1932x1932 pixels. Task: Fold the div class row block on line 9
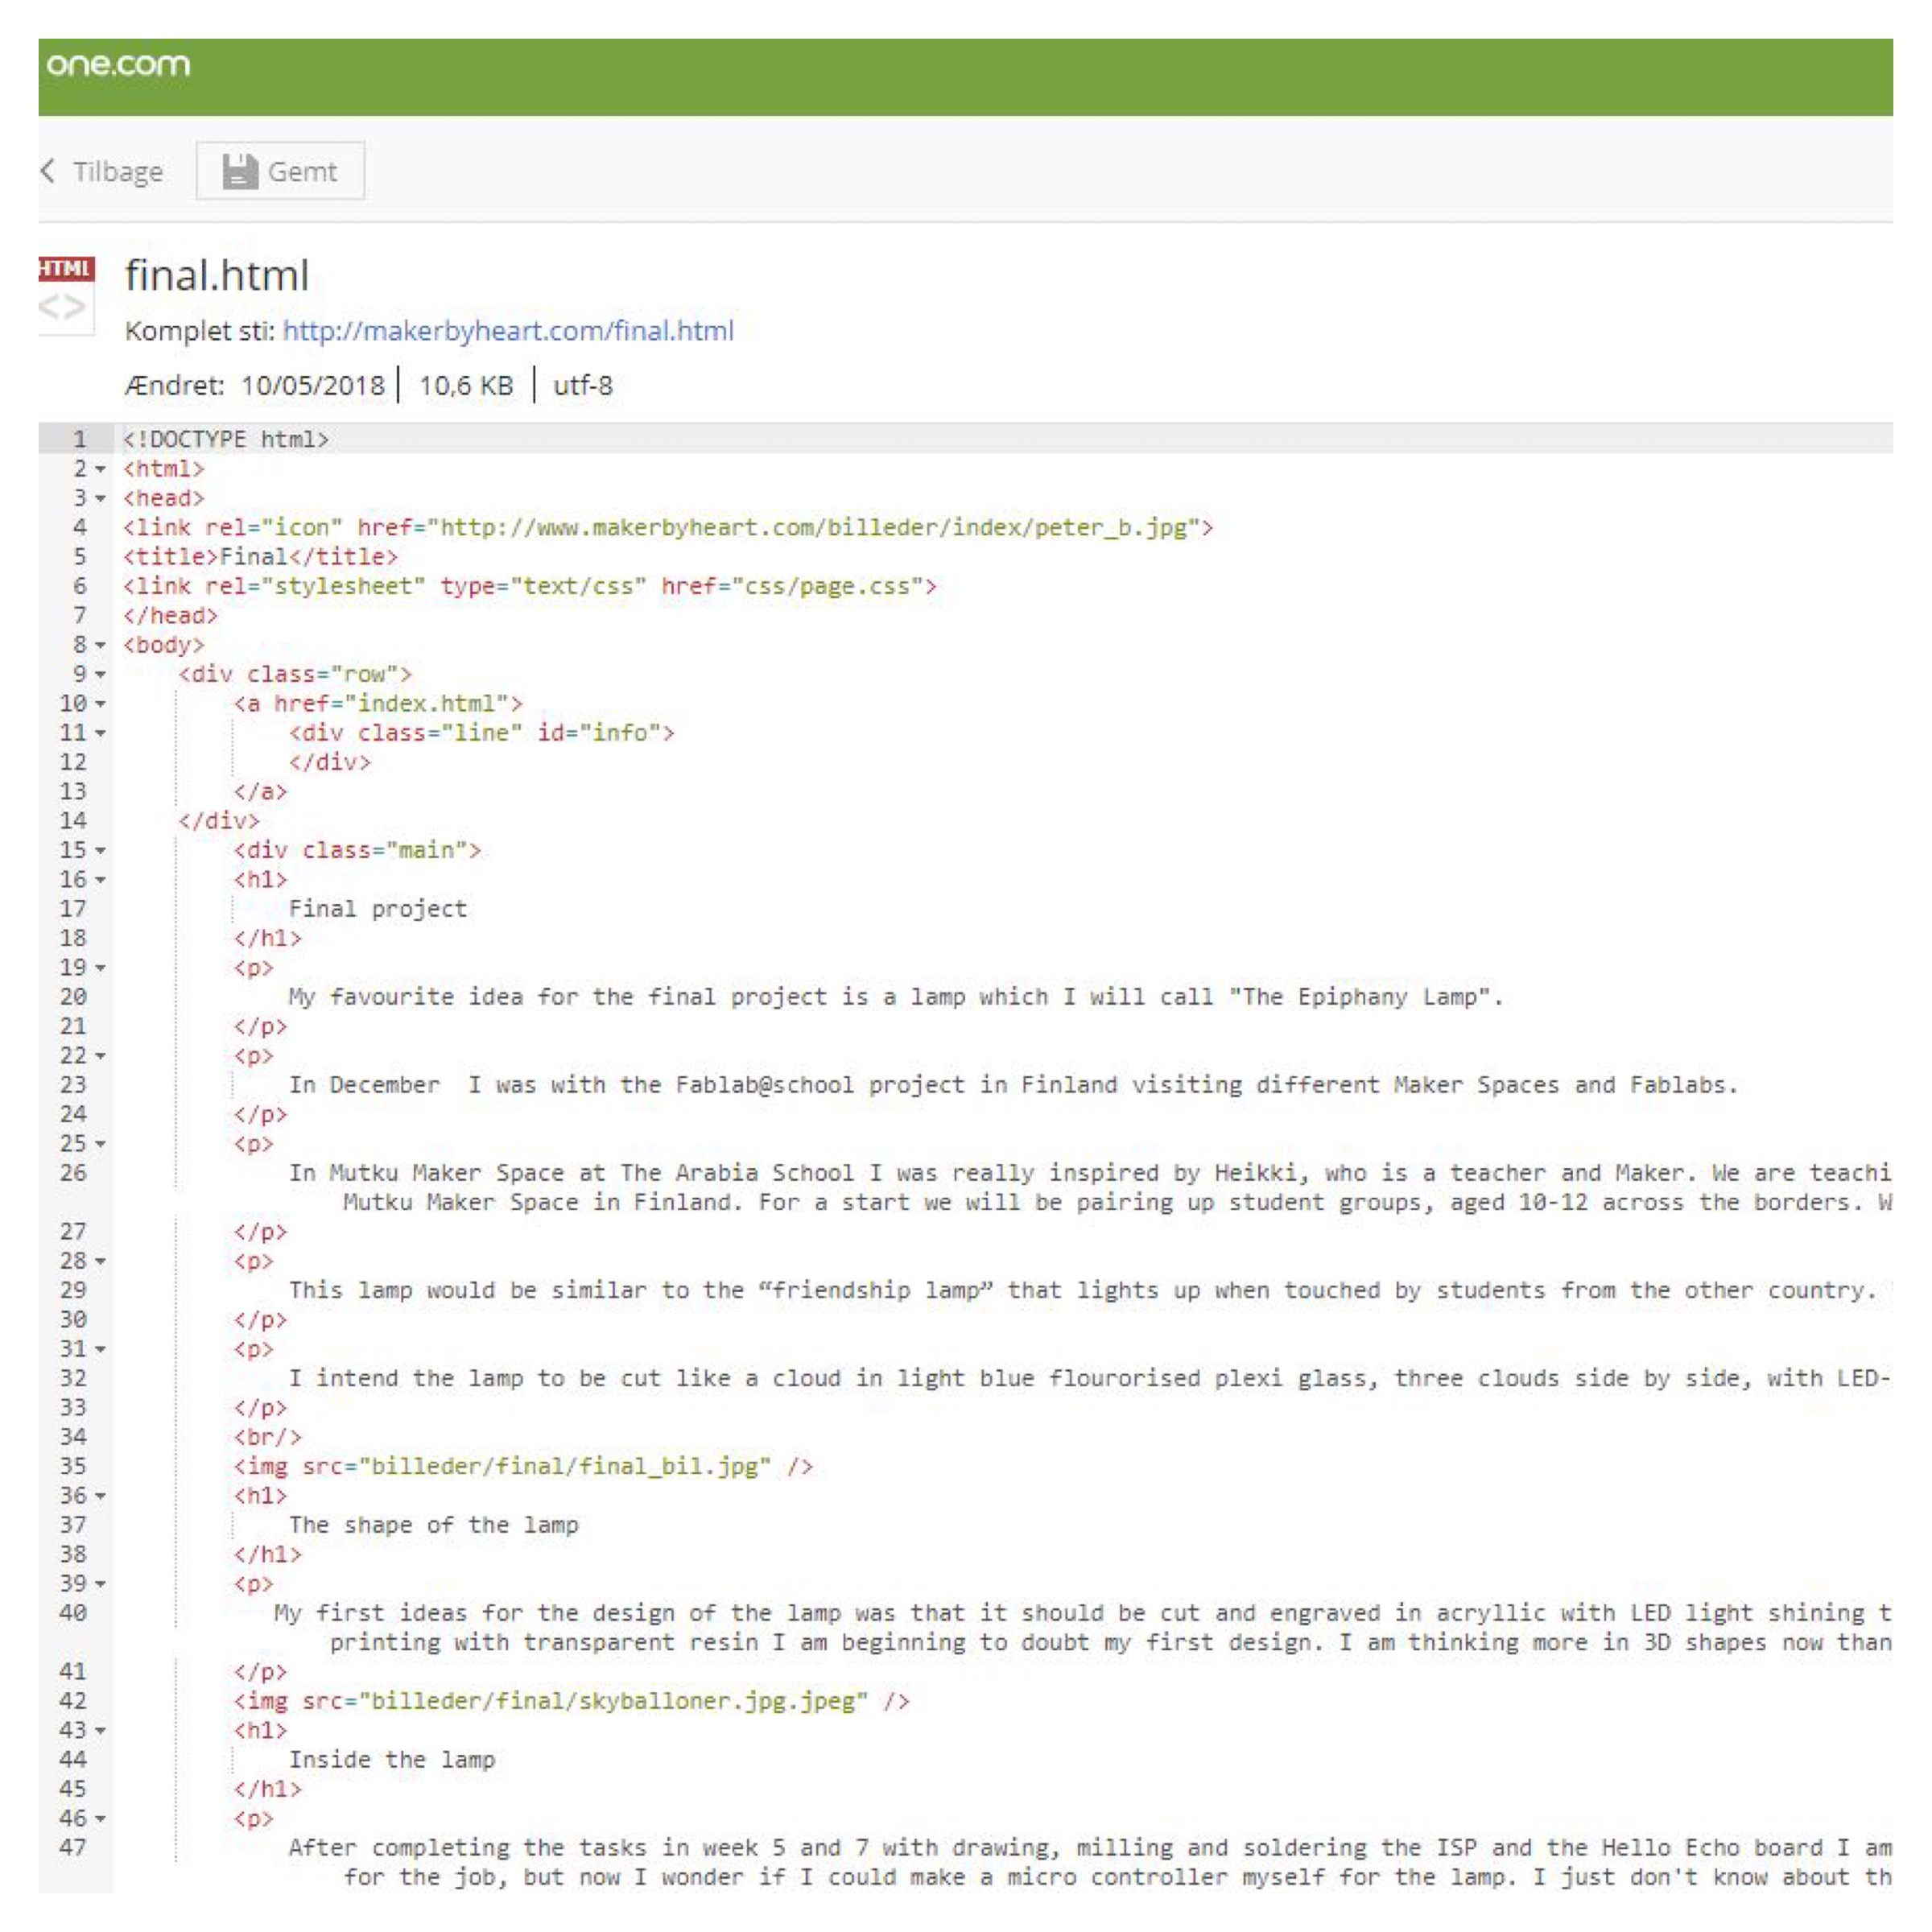100,675
